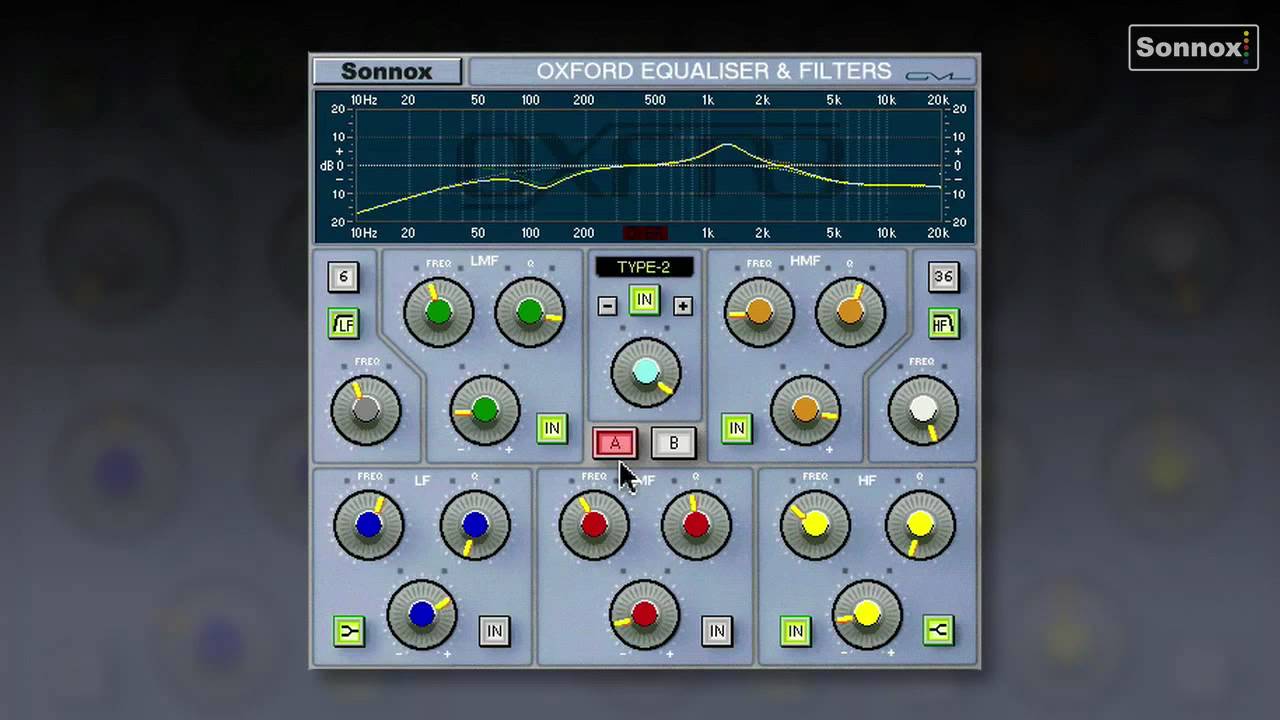Click the high filter slope value 36
1280x720 pixels.
943,277
